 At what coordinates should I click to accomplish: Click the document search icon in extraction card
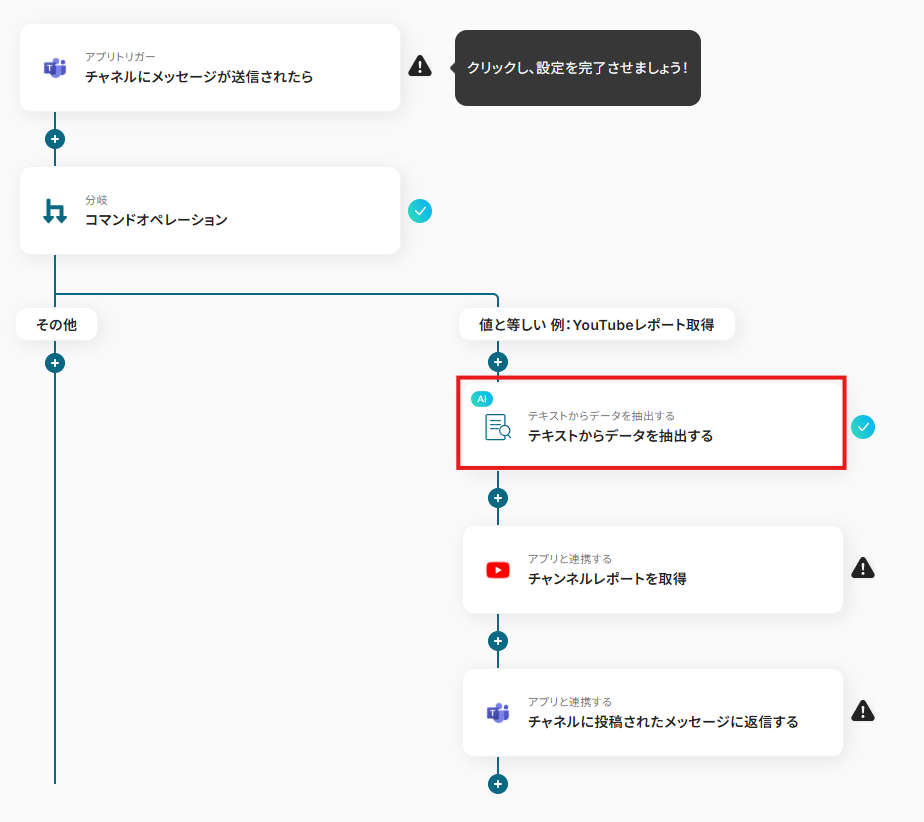pyautogui.click(x=498, y=427)
